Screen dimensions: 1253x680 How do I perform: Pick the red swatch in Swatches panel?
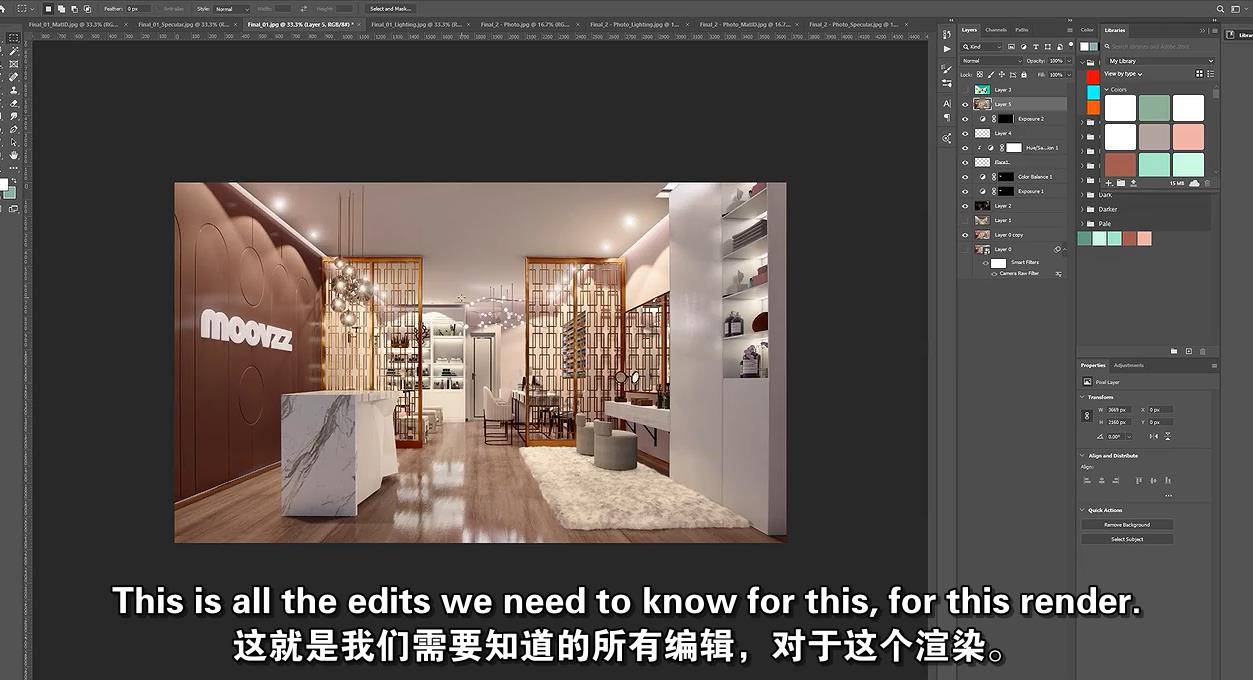(1093, 76)
